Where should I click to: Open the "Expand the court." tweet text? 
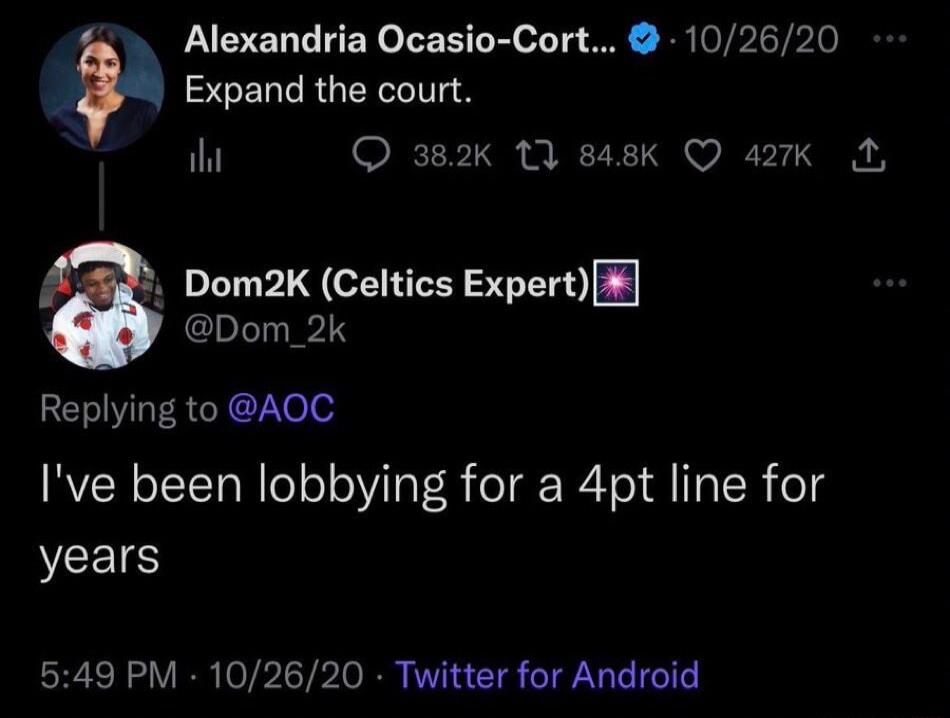328,92
